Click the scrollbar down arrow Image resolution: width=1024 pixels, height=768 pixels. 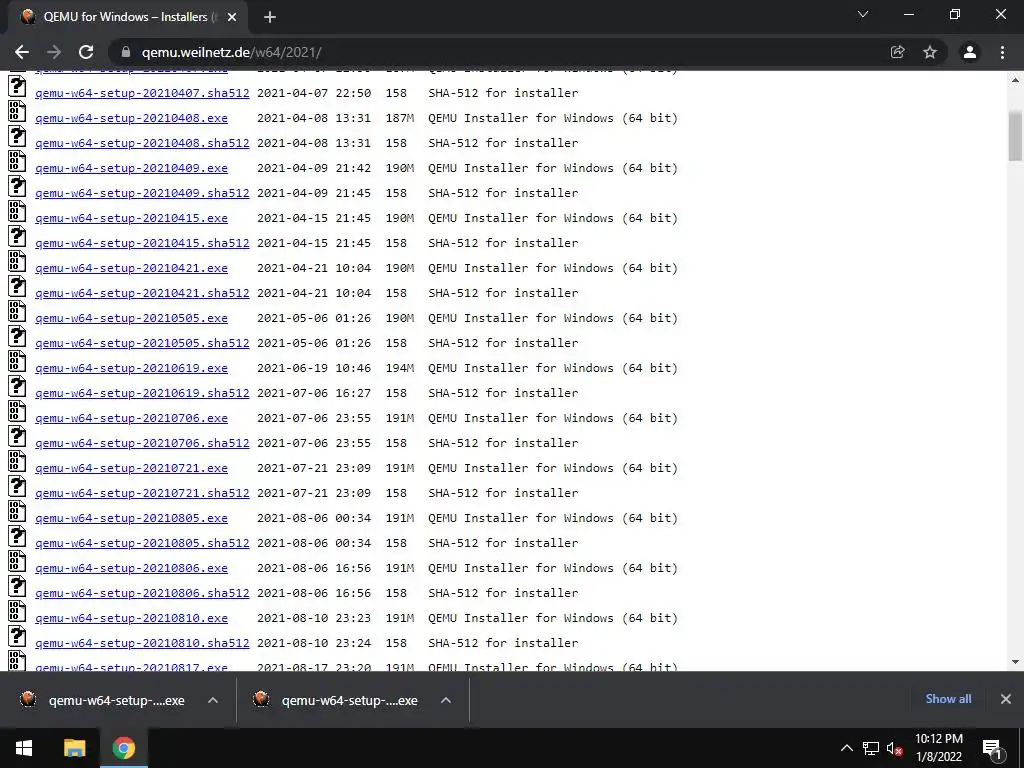pos(1015,662)
